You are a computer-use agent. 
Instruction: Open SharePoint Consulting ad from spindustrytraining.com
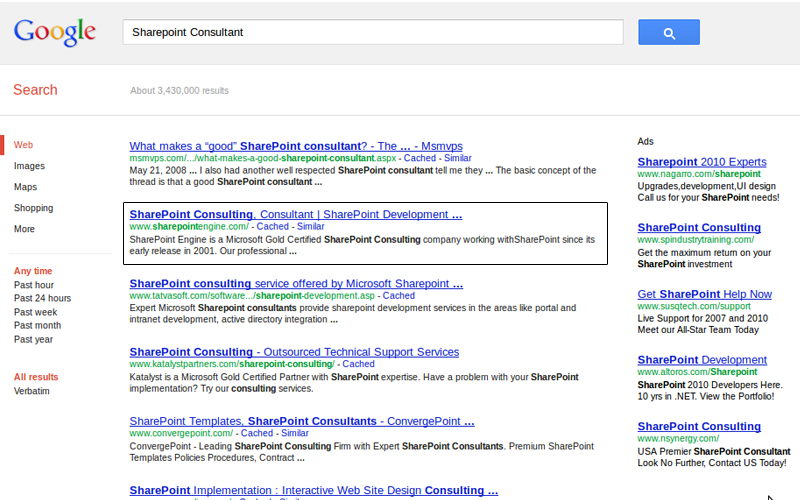[x=699, y=228]
